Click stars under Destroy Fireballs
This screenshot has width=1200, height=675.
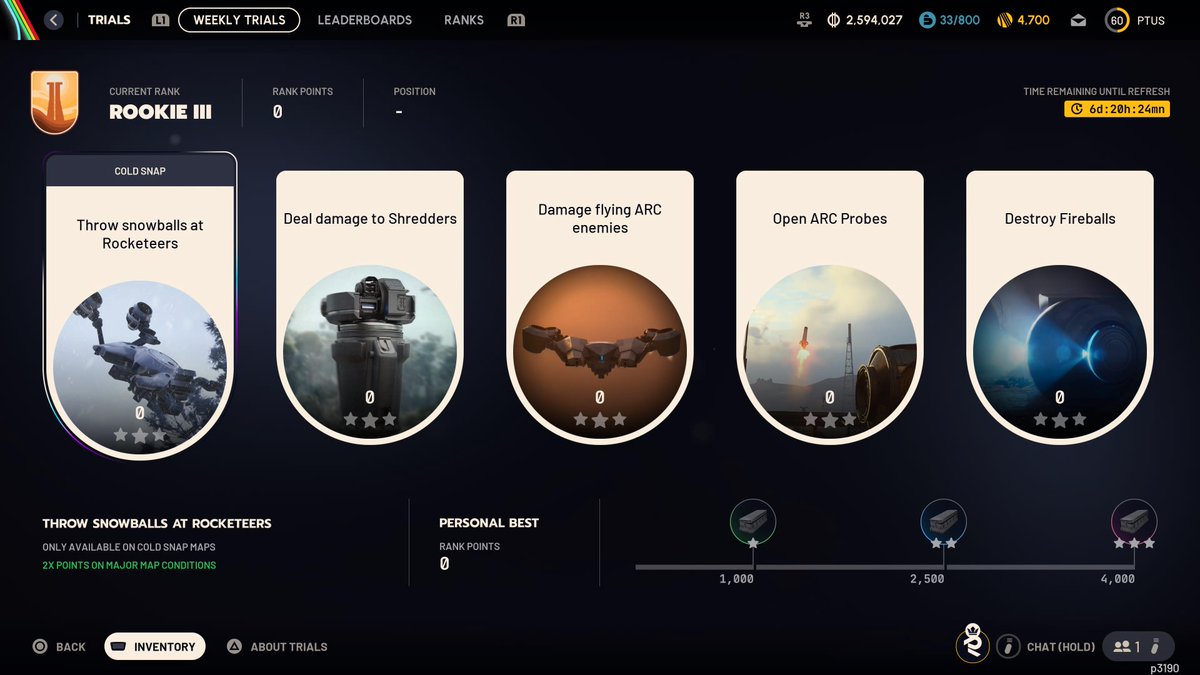coord(1060,420)
